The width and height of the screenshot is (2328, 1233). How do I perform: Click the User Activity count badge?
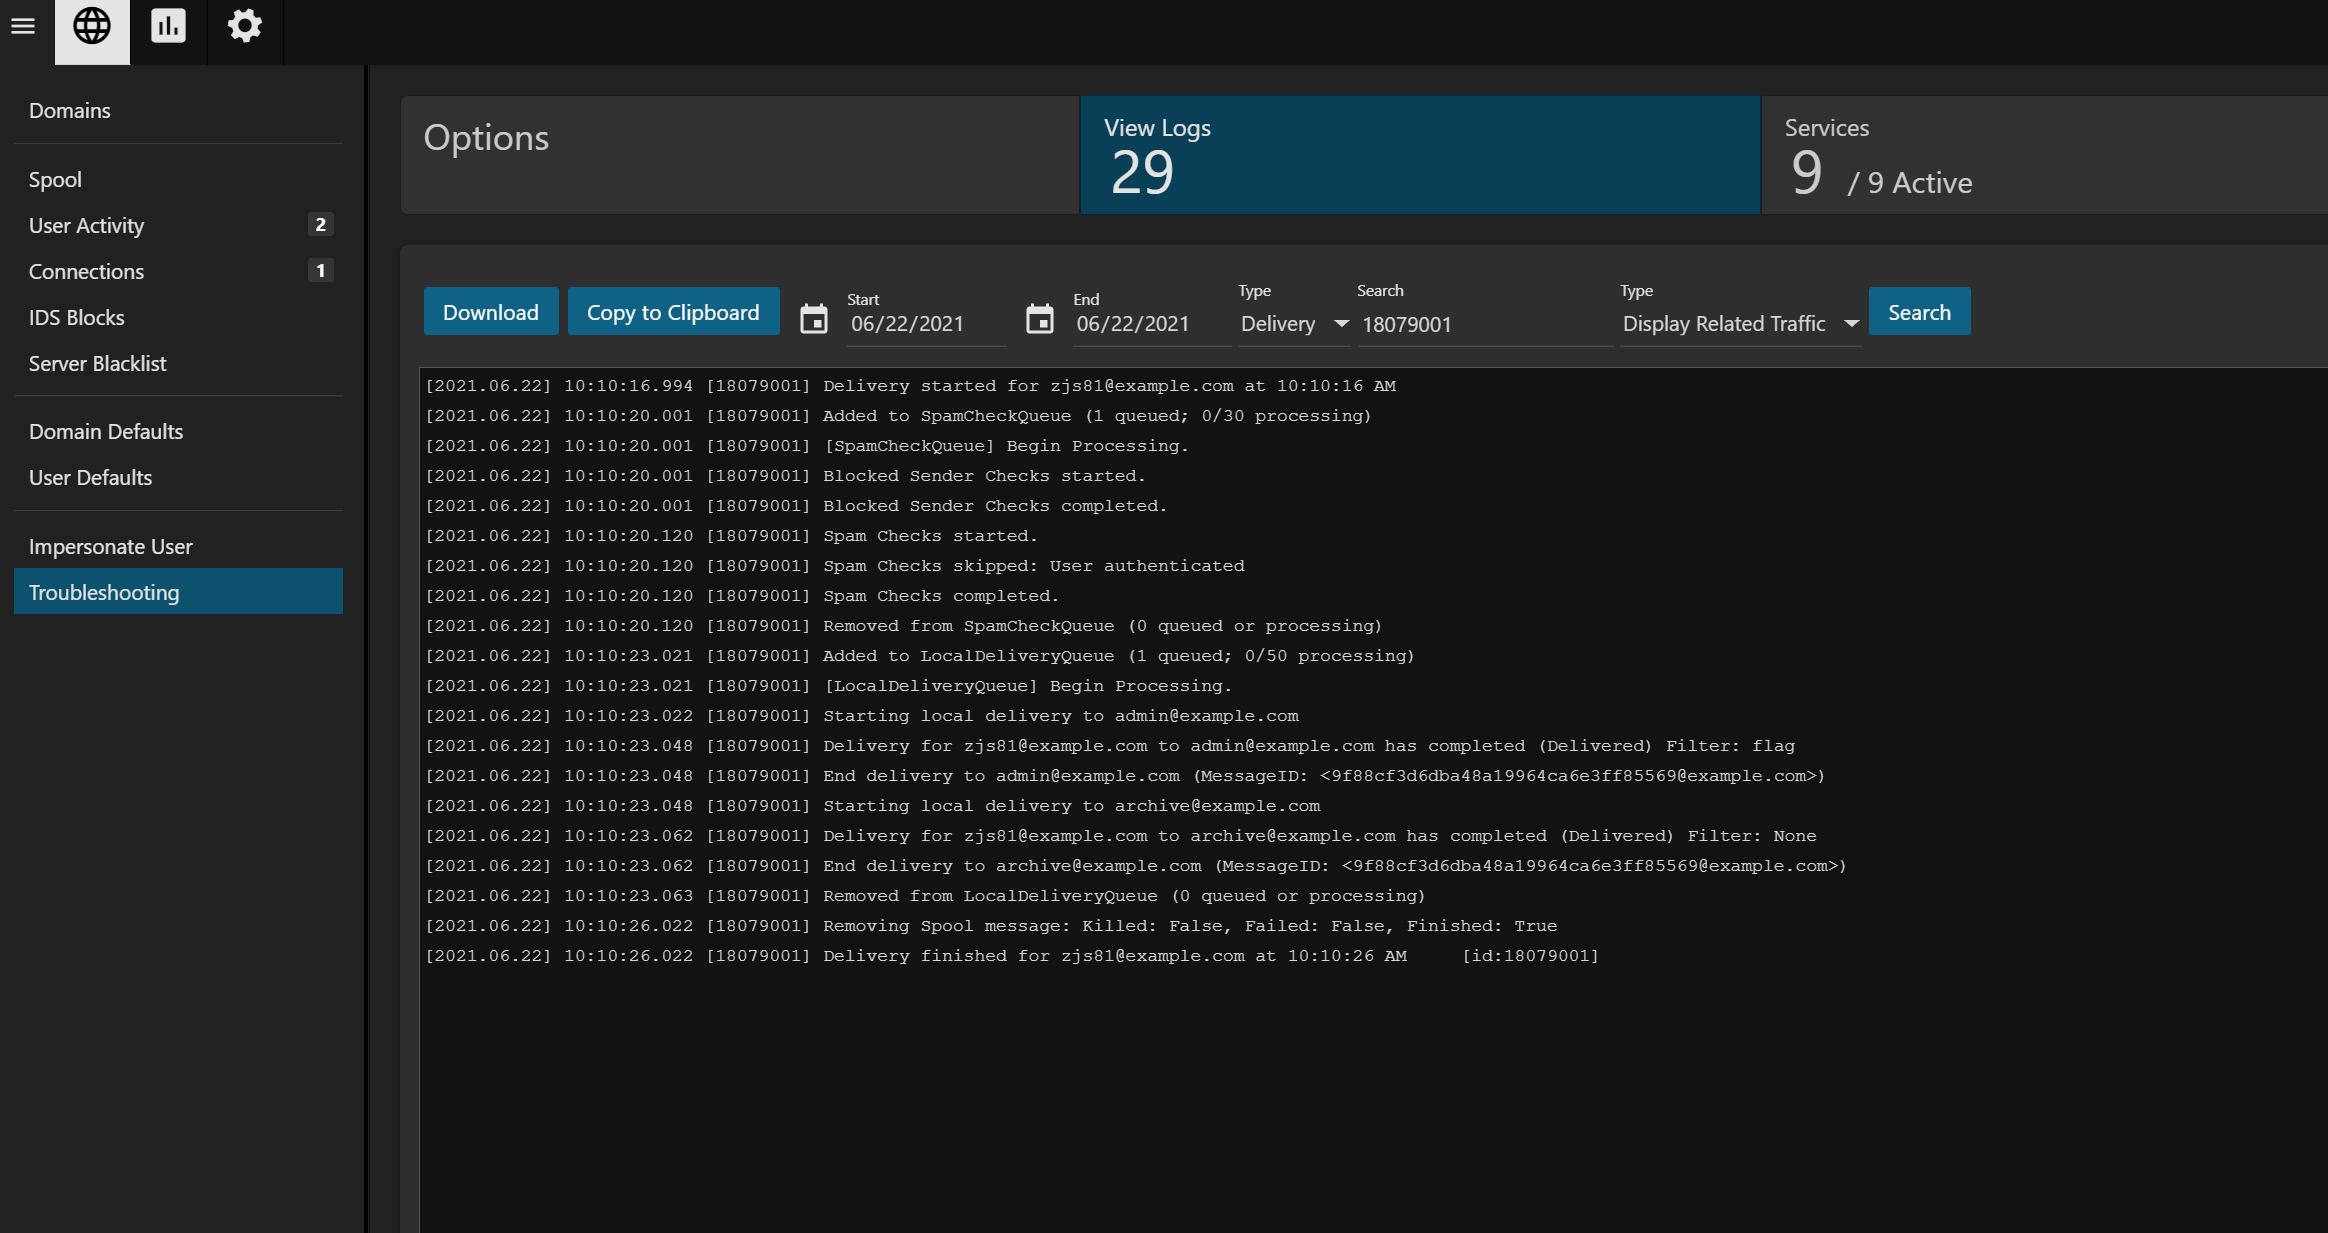pos(320,225)
